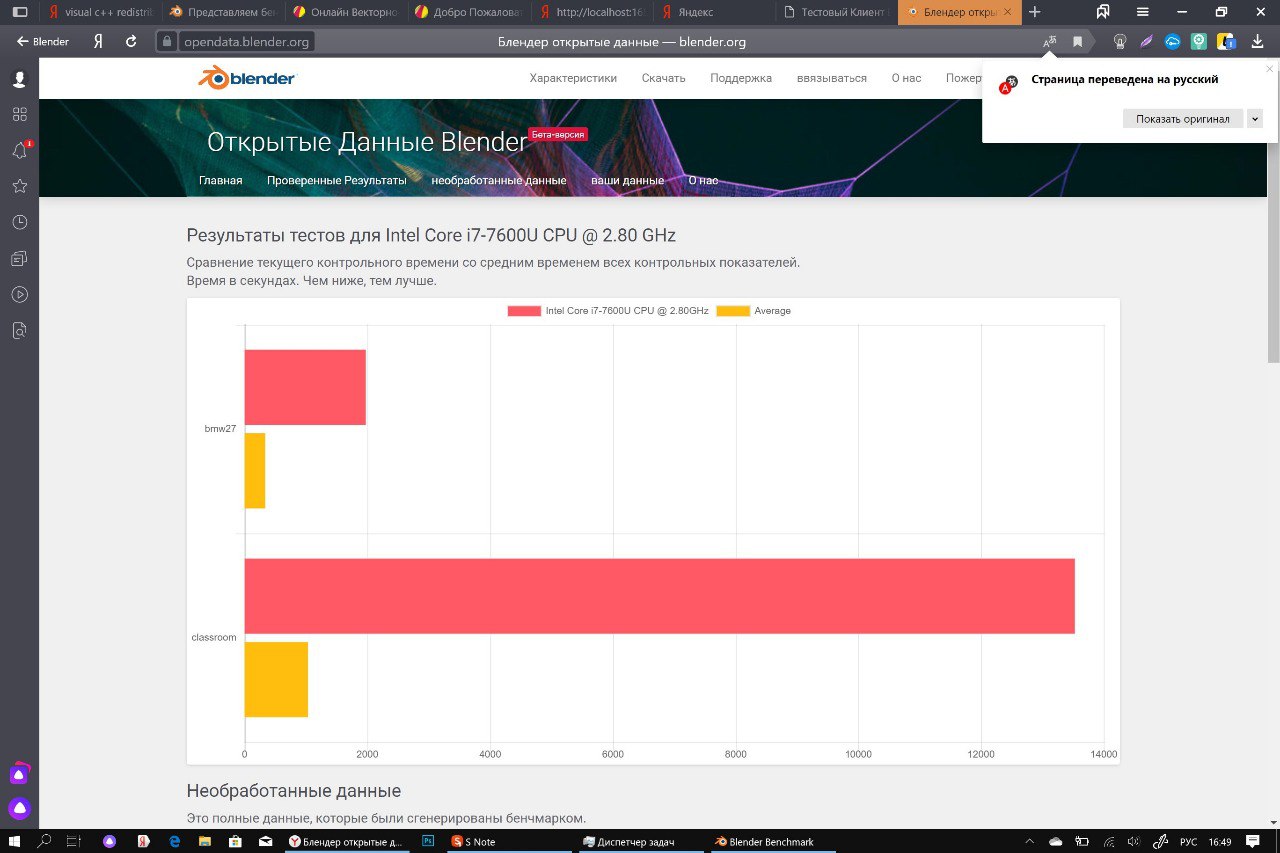Open bookmarks star in the sidebar
Screen dimensions: 1280x853
pyautogui.click(x=19, y=186)
